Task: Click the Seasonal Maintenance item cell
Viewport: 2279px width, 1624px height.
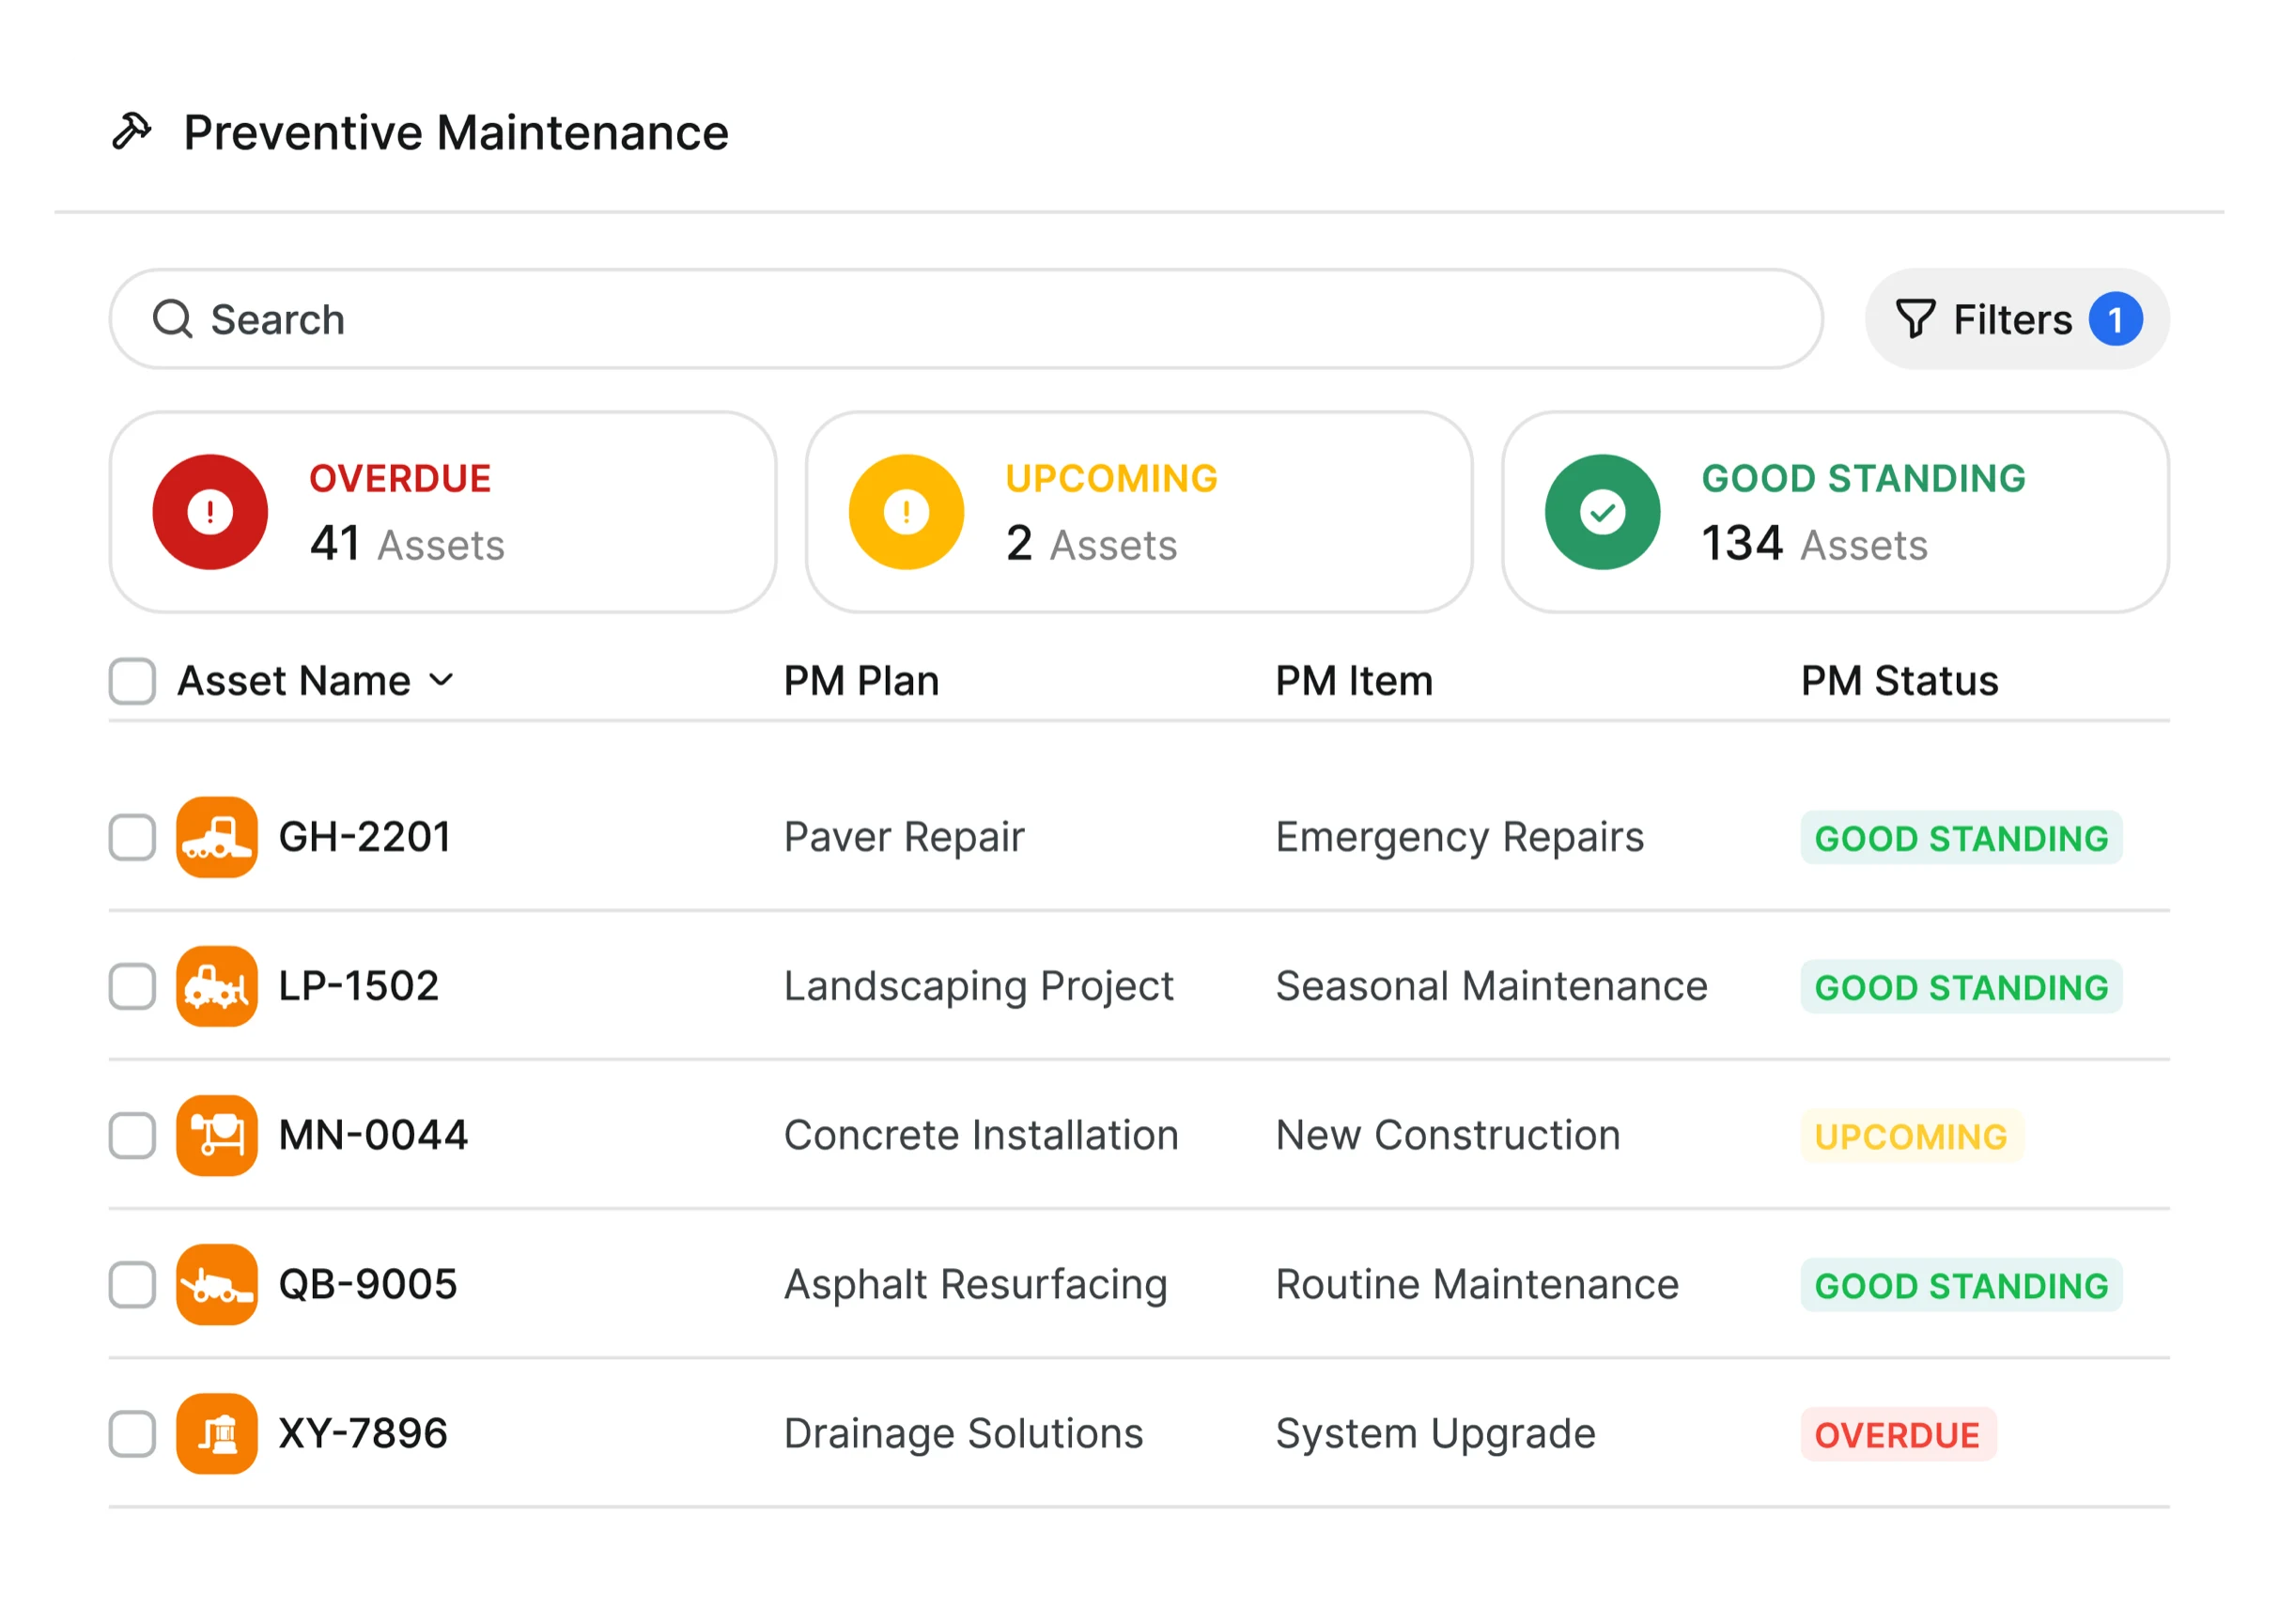Action: 1491,987
